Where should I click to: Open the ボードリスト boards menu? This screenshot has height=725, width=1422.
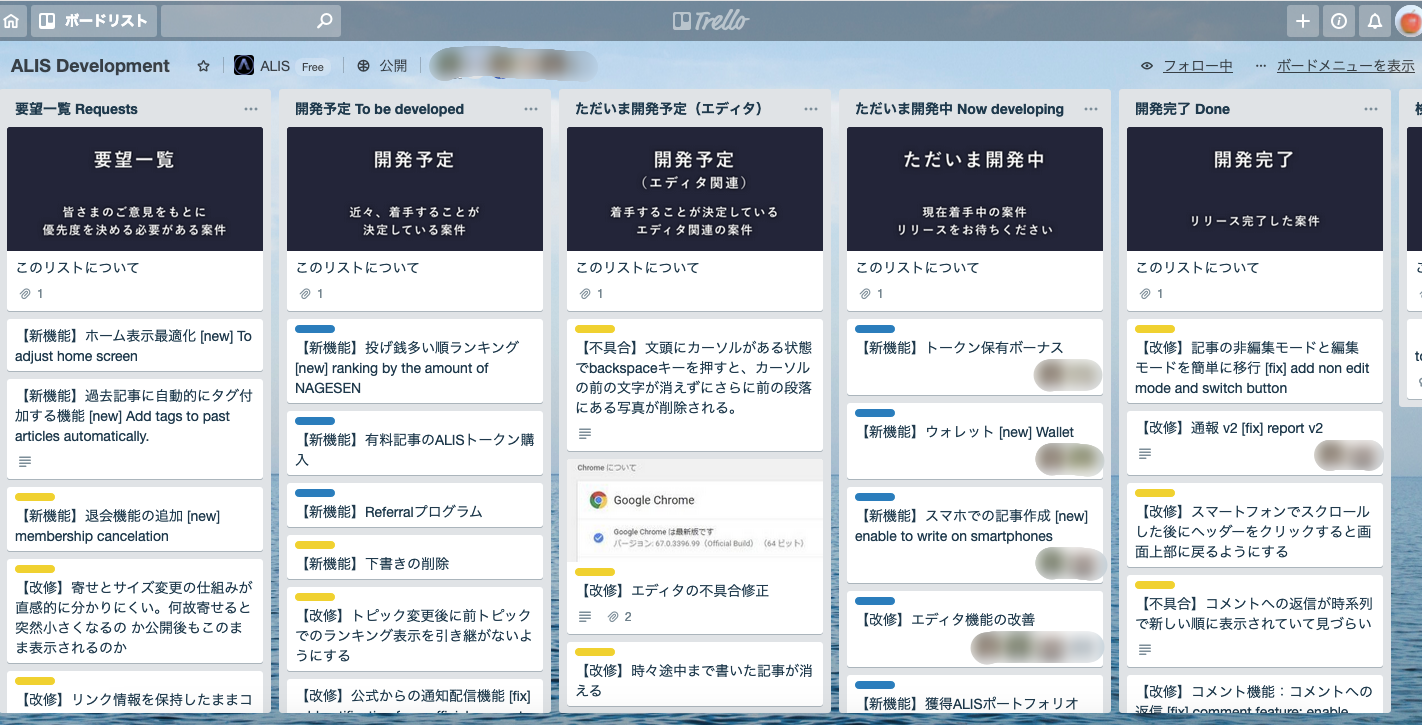(x=92, y=21)
